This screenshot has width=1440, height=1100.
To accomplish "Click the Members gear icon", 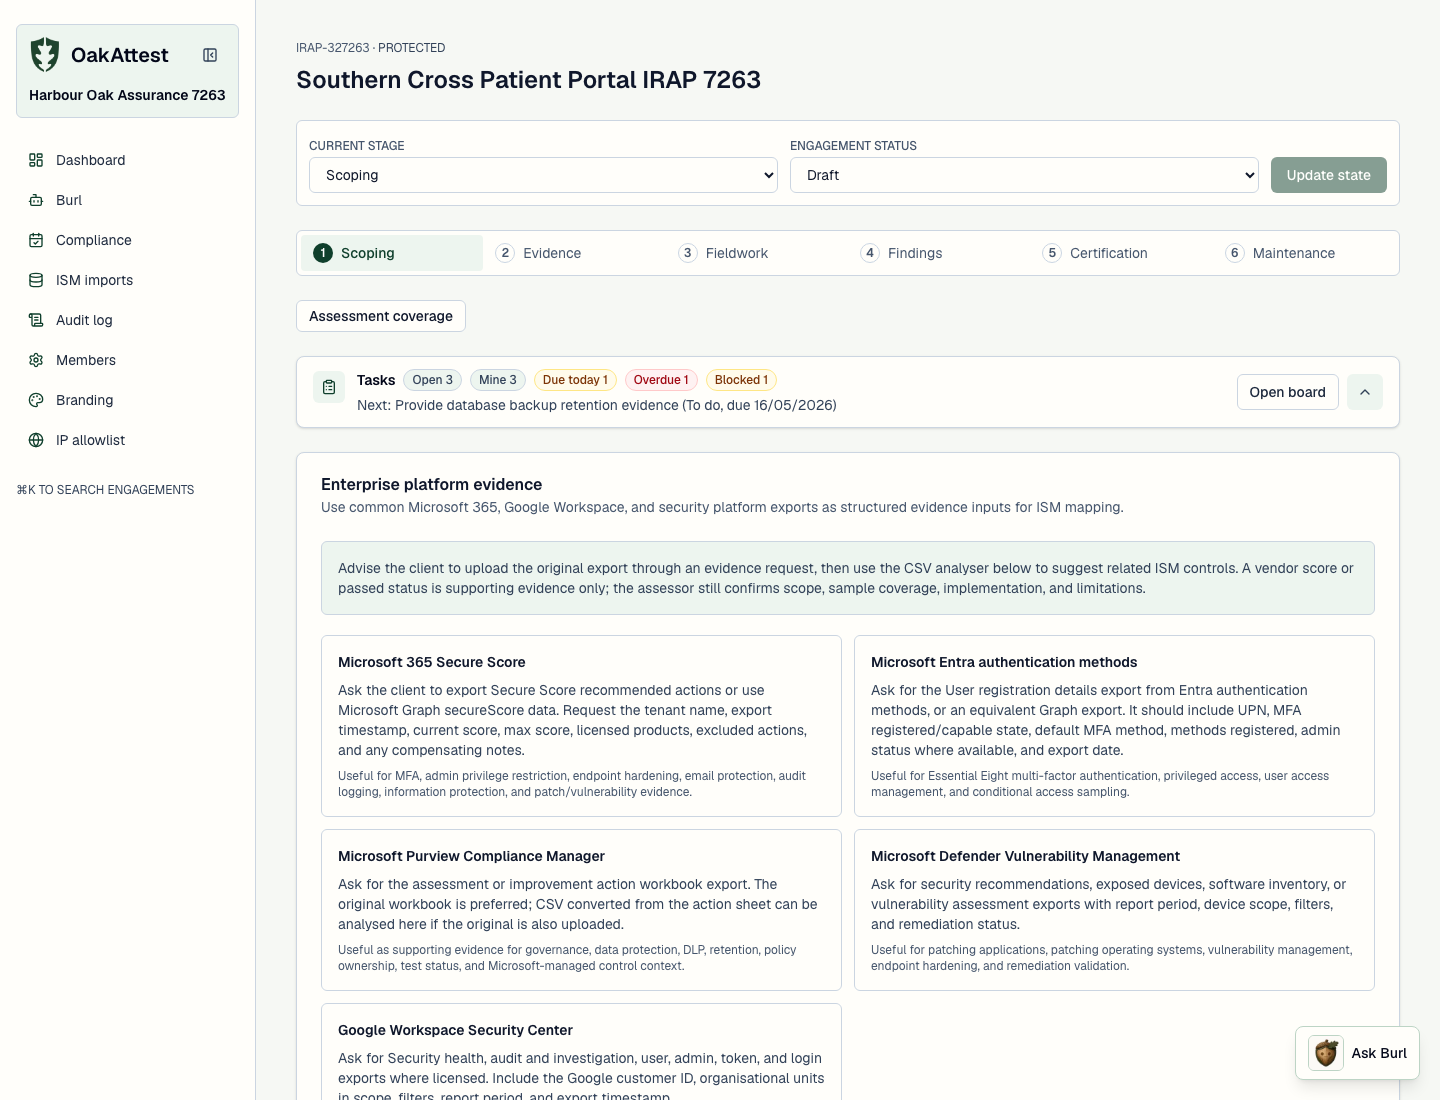I will (36, 360).
